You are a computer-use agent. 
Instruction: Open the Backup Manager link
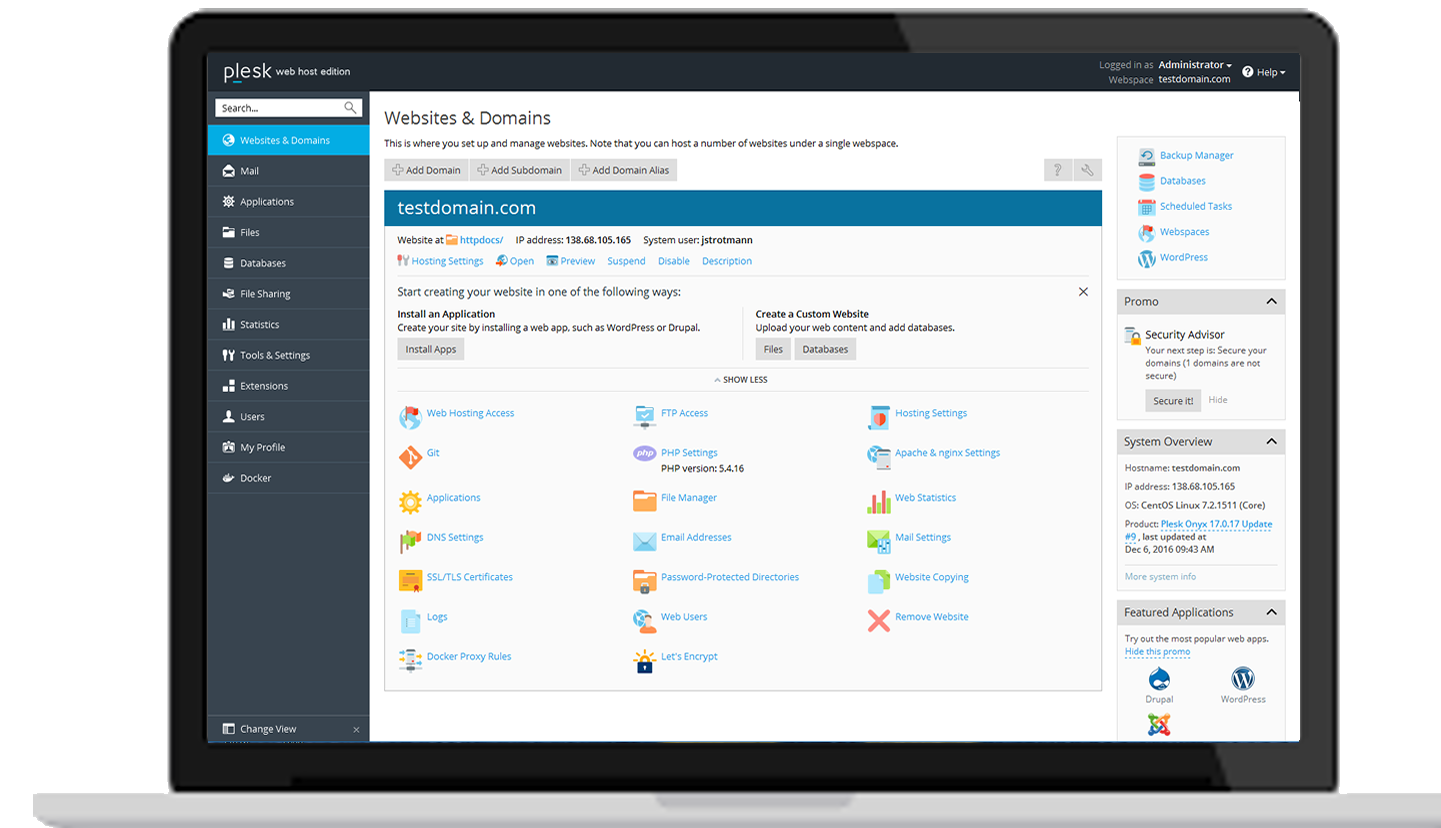tap(1196, 155)
